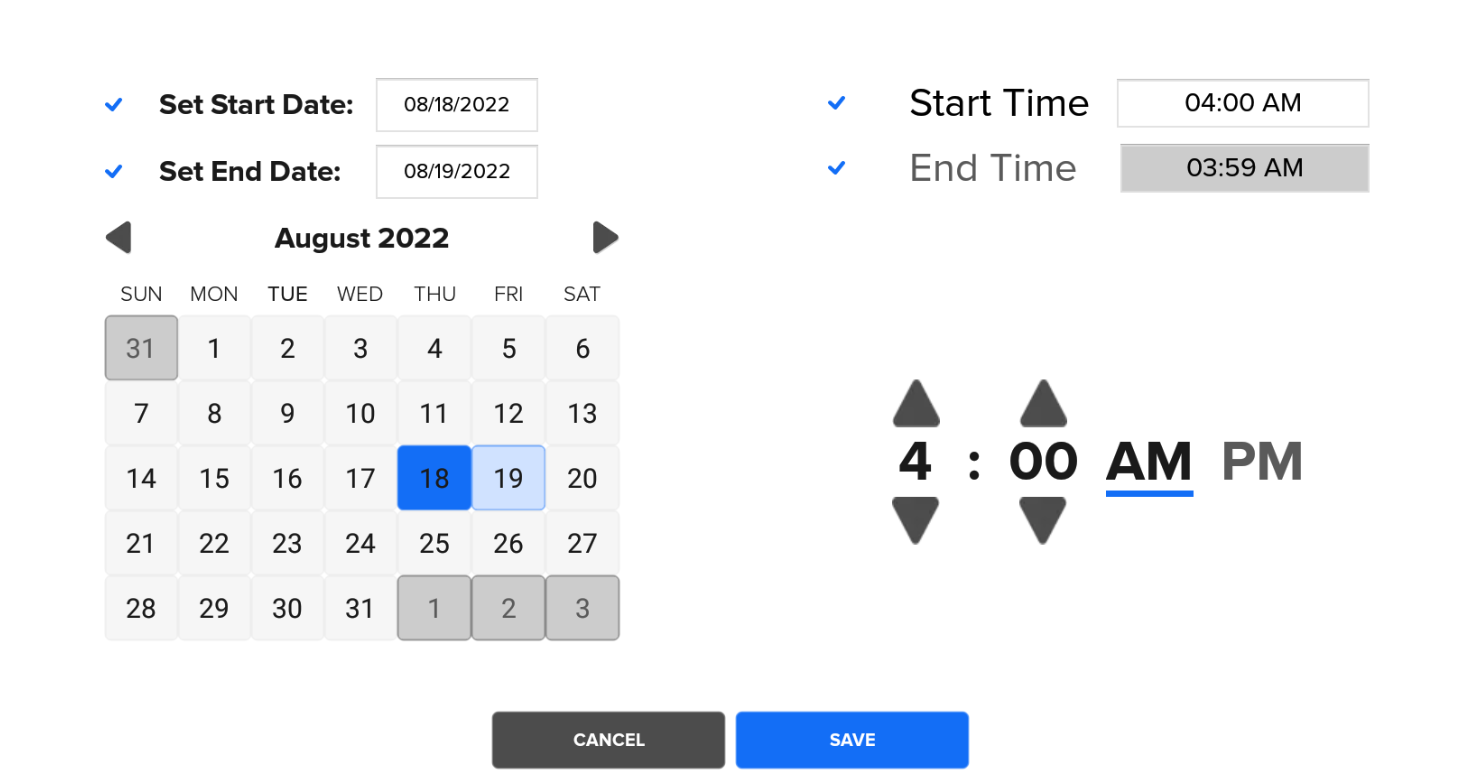Select August 25 on the calendar
Viewport: 1461px width, 773px height.
tap(434, 543)
